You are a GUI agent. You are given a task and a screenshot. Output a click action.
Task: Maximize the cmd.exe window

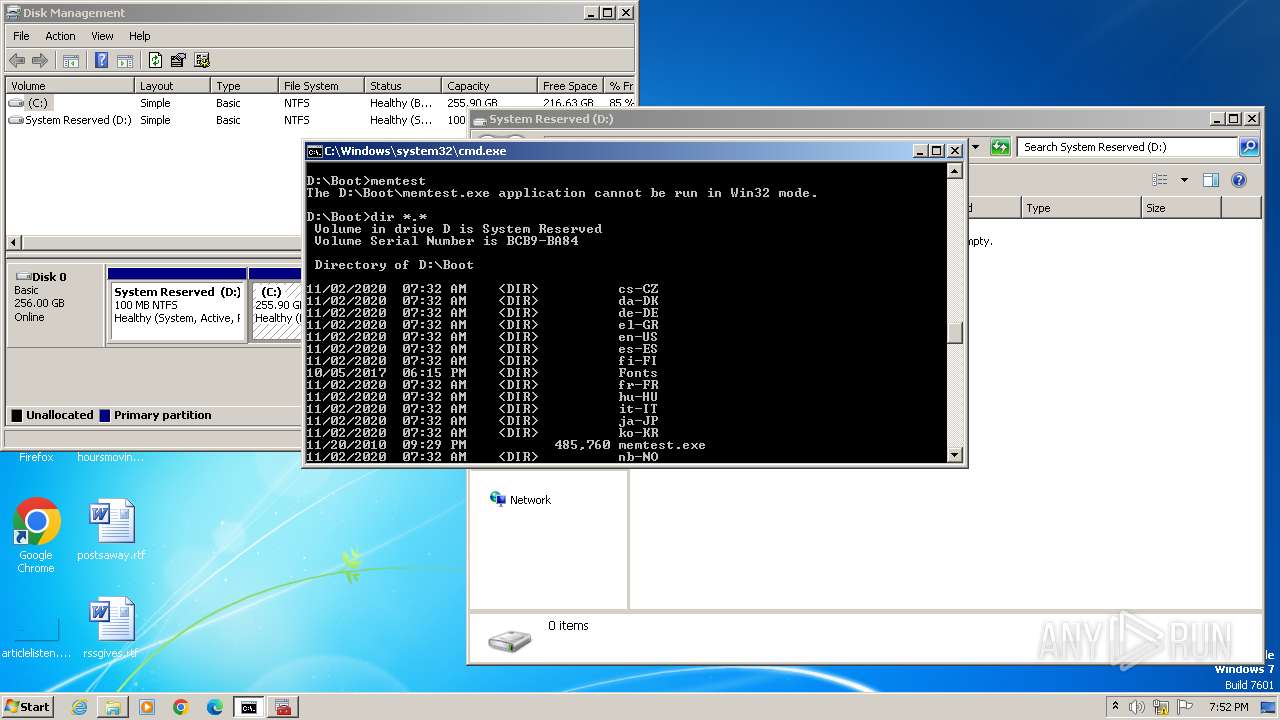(x=937, y=151)
